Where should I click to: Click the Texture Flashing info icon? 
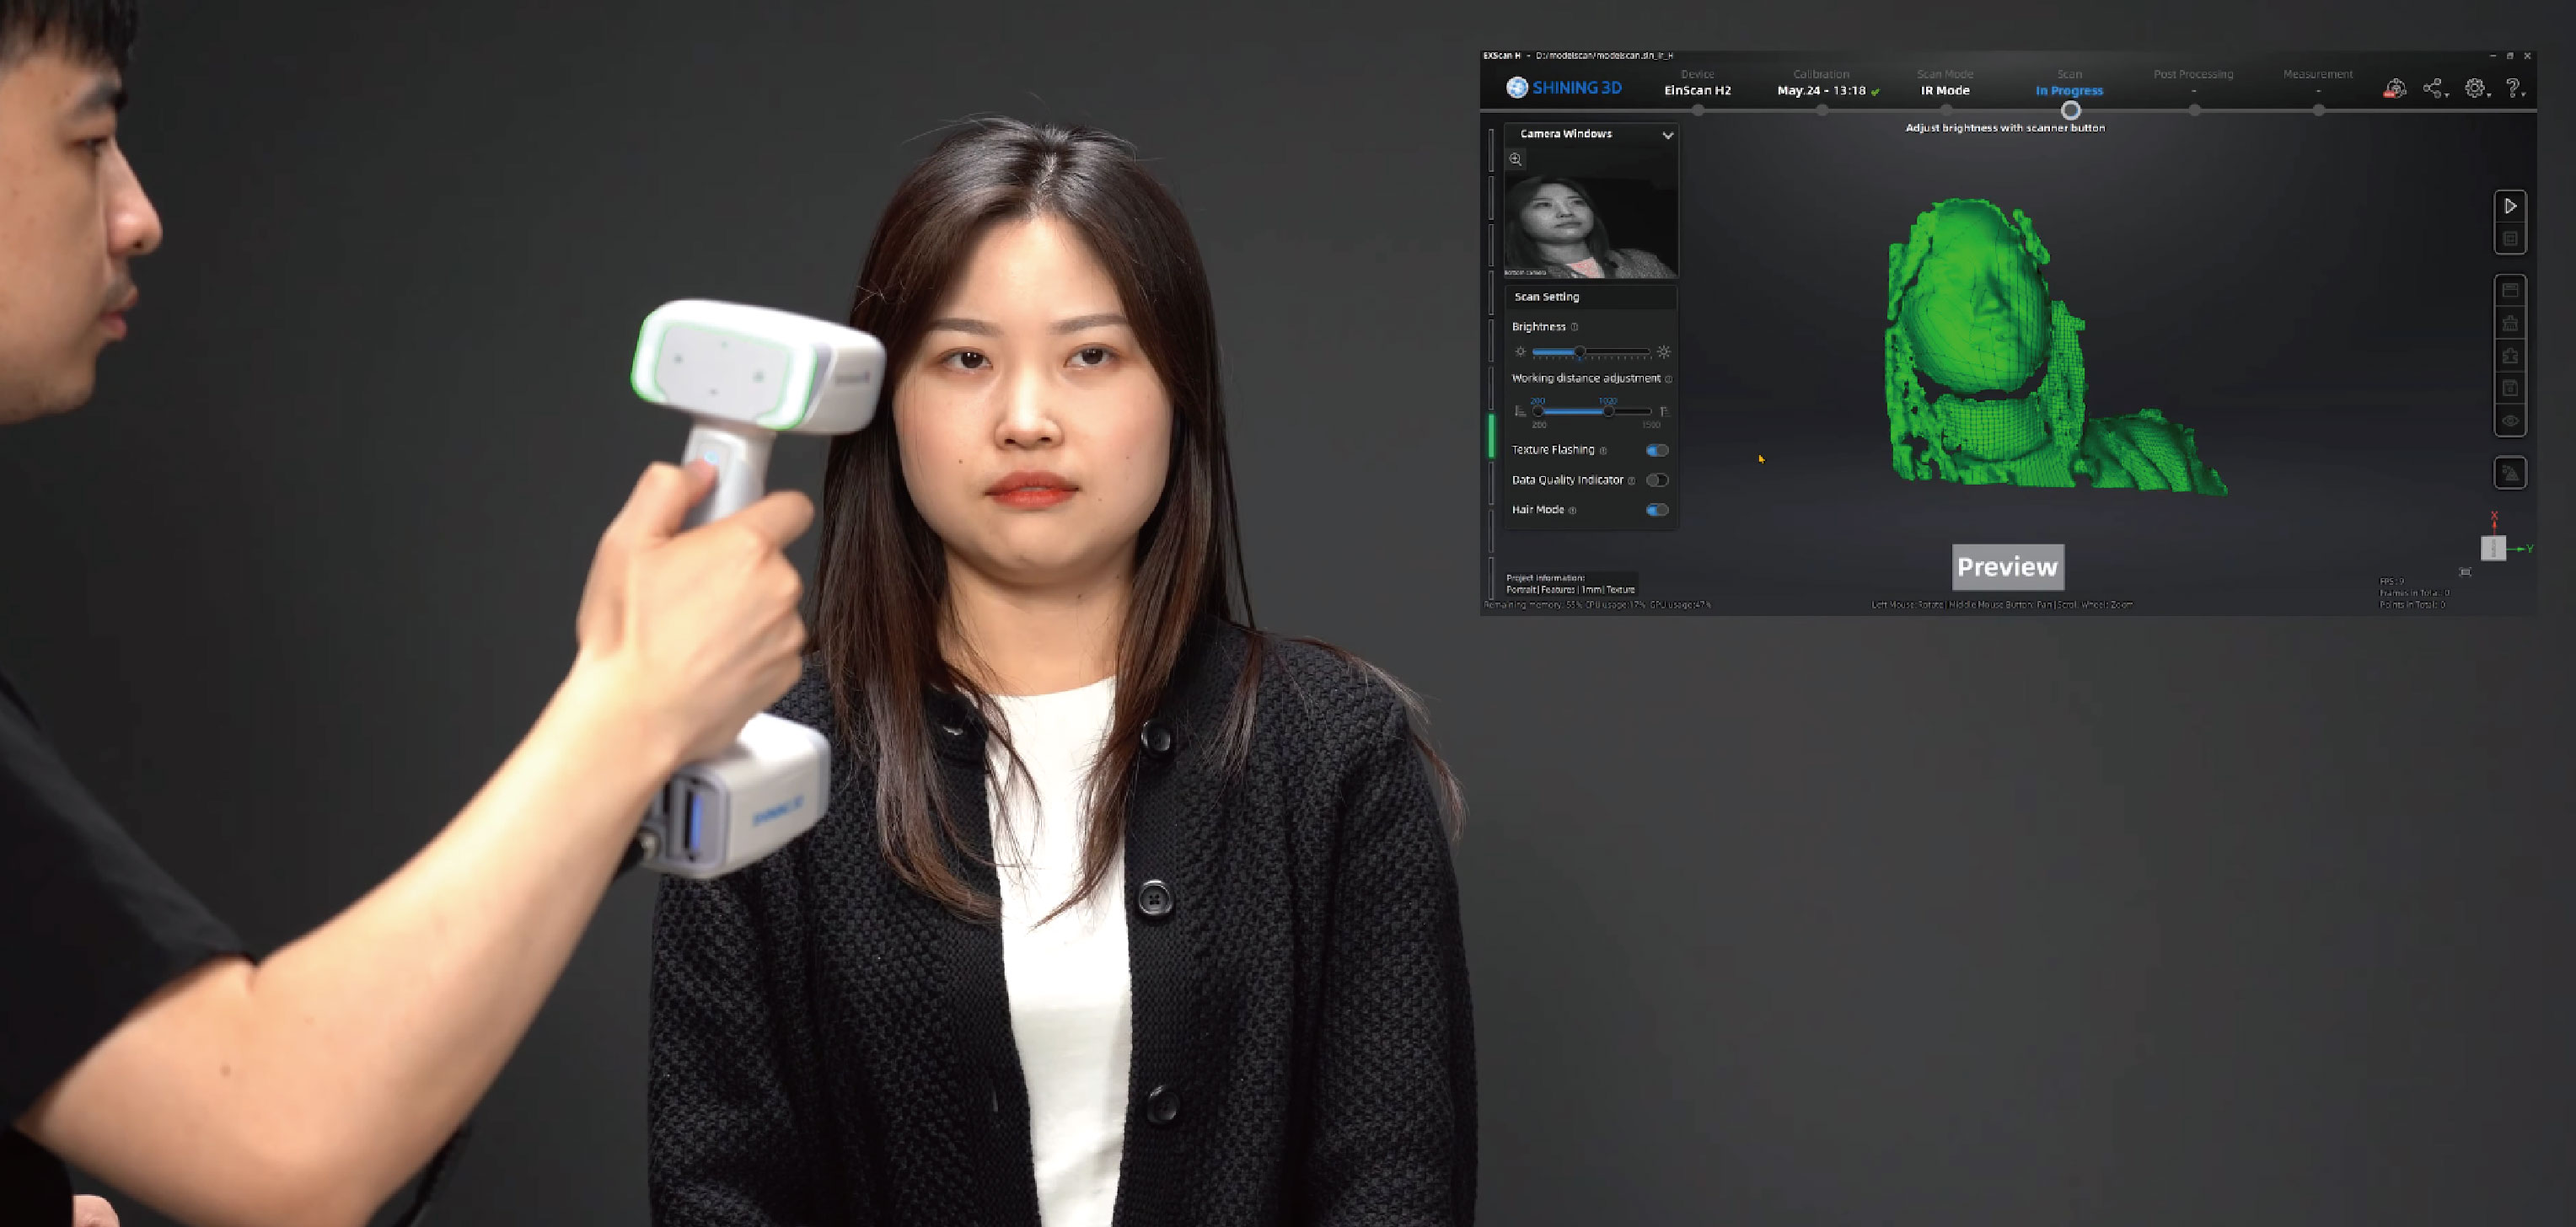pos(1603,451)
